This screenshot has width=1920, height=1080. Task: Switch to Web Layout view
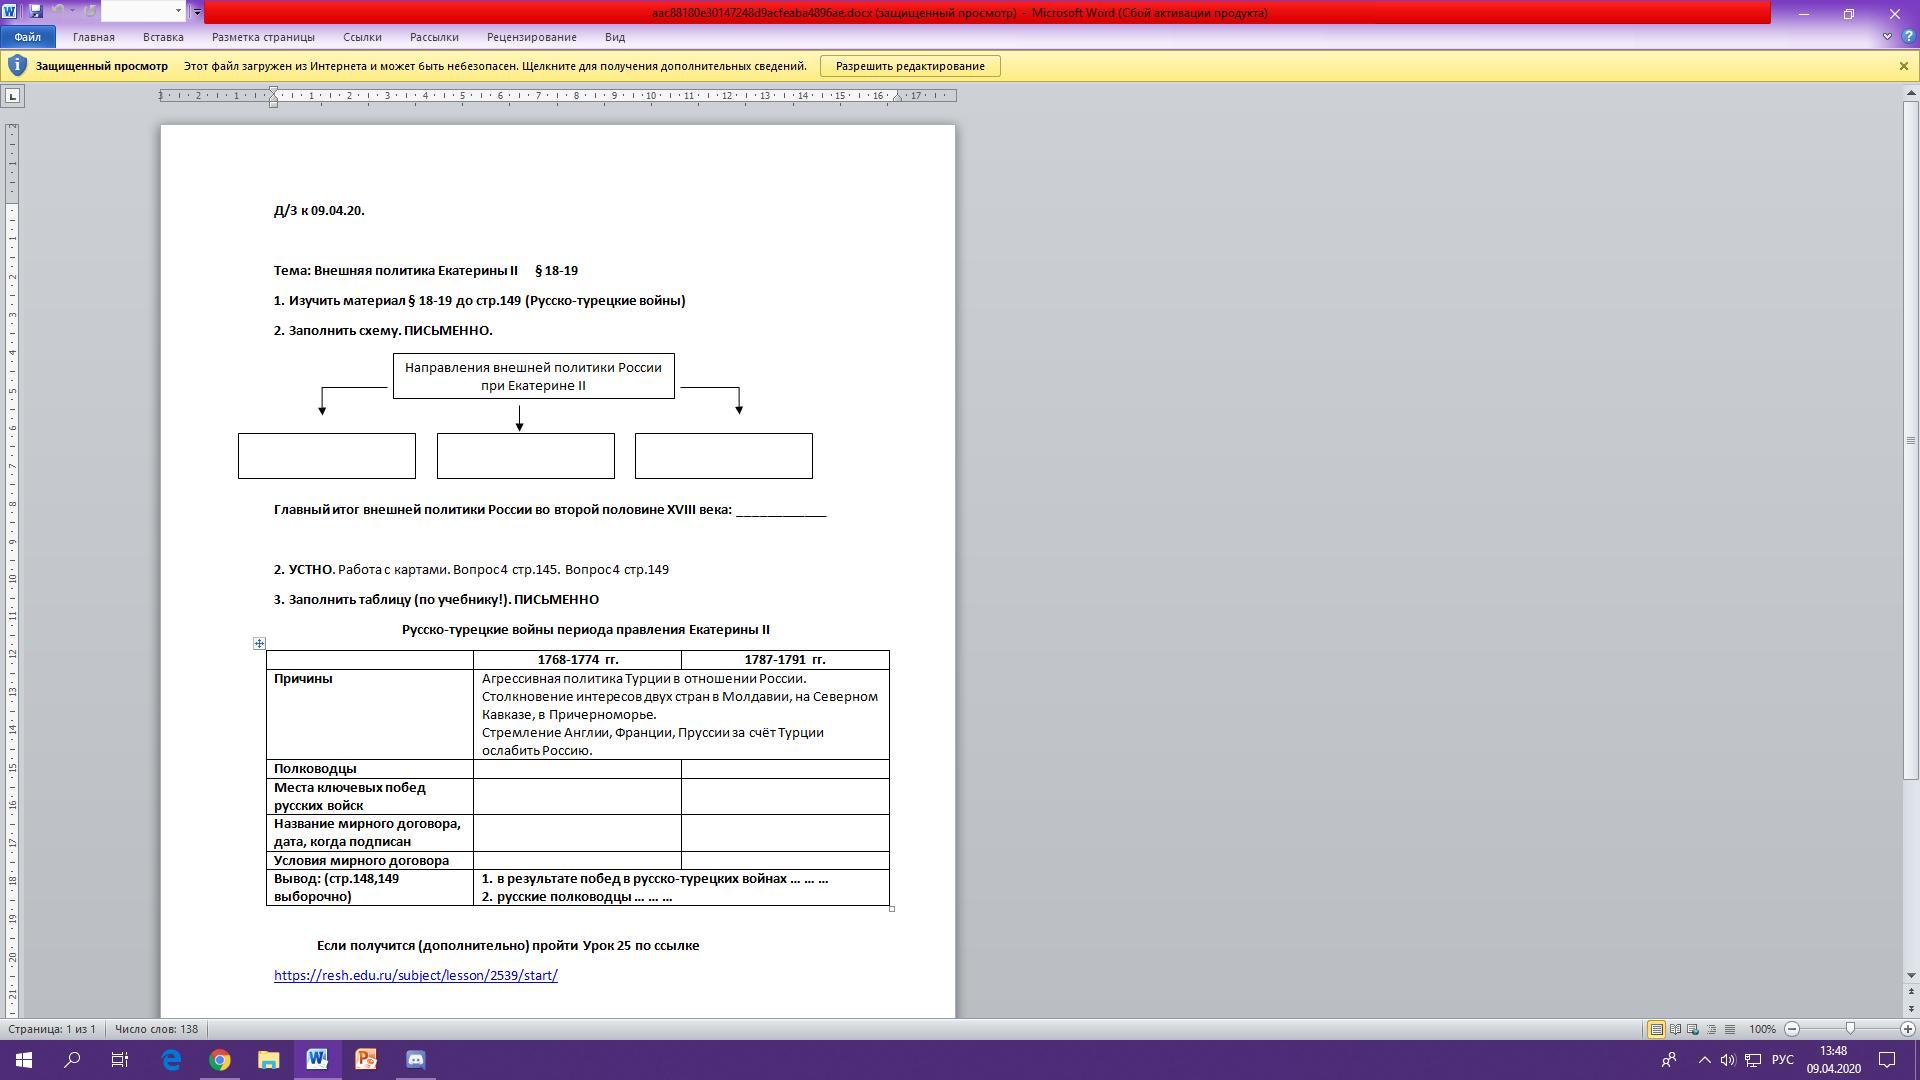(x=1693, y=1029)
